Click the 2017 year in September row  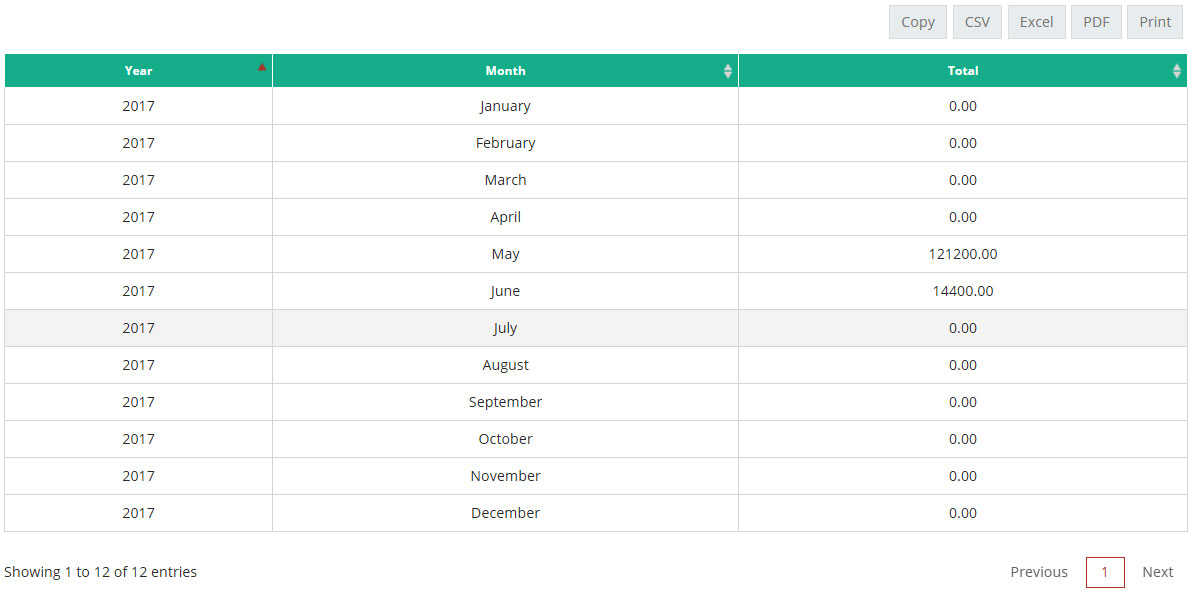coord(138,402)
